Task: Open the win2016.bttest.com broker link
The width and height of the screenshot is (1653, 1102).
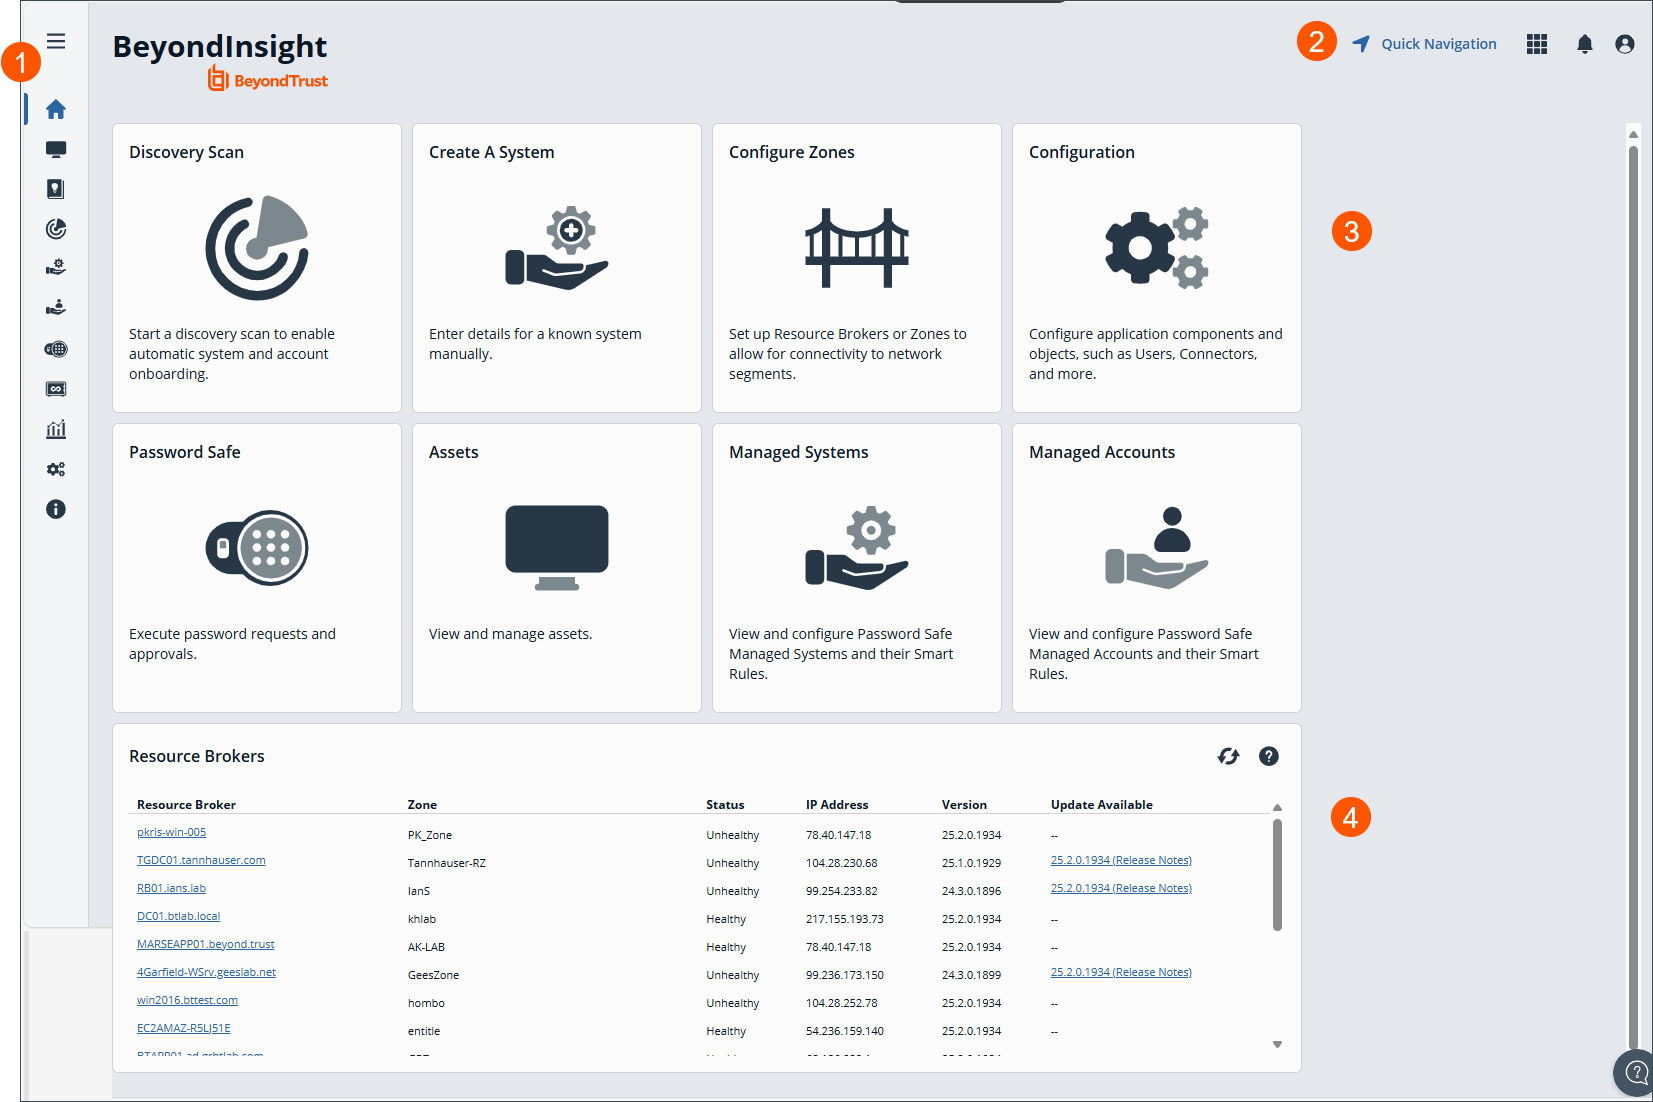Action: point(187,1000)
